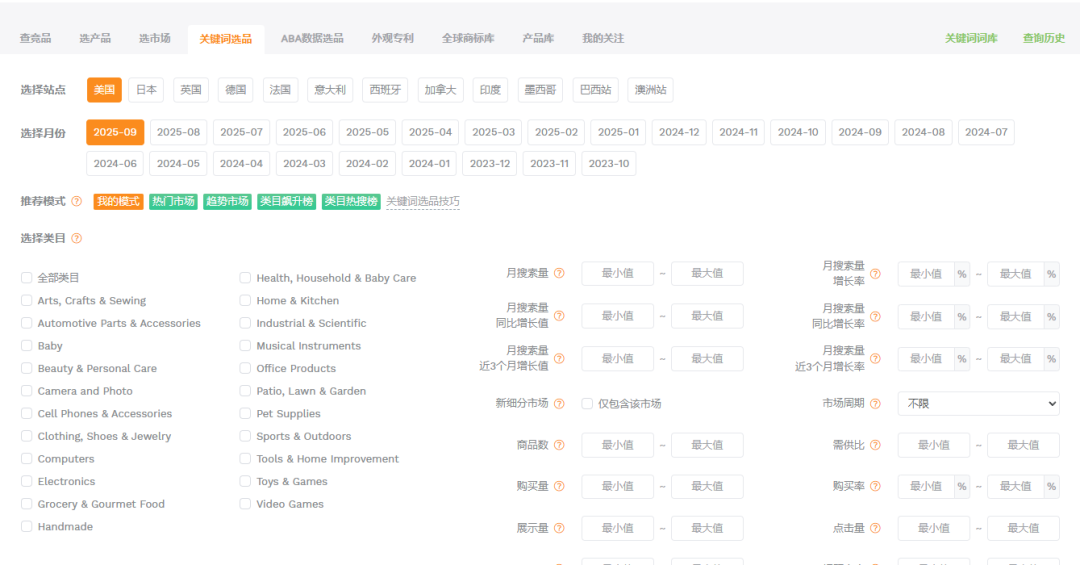Go to 产品库 tab
The image size is (1080, 565).
point(538,39)
